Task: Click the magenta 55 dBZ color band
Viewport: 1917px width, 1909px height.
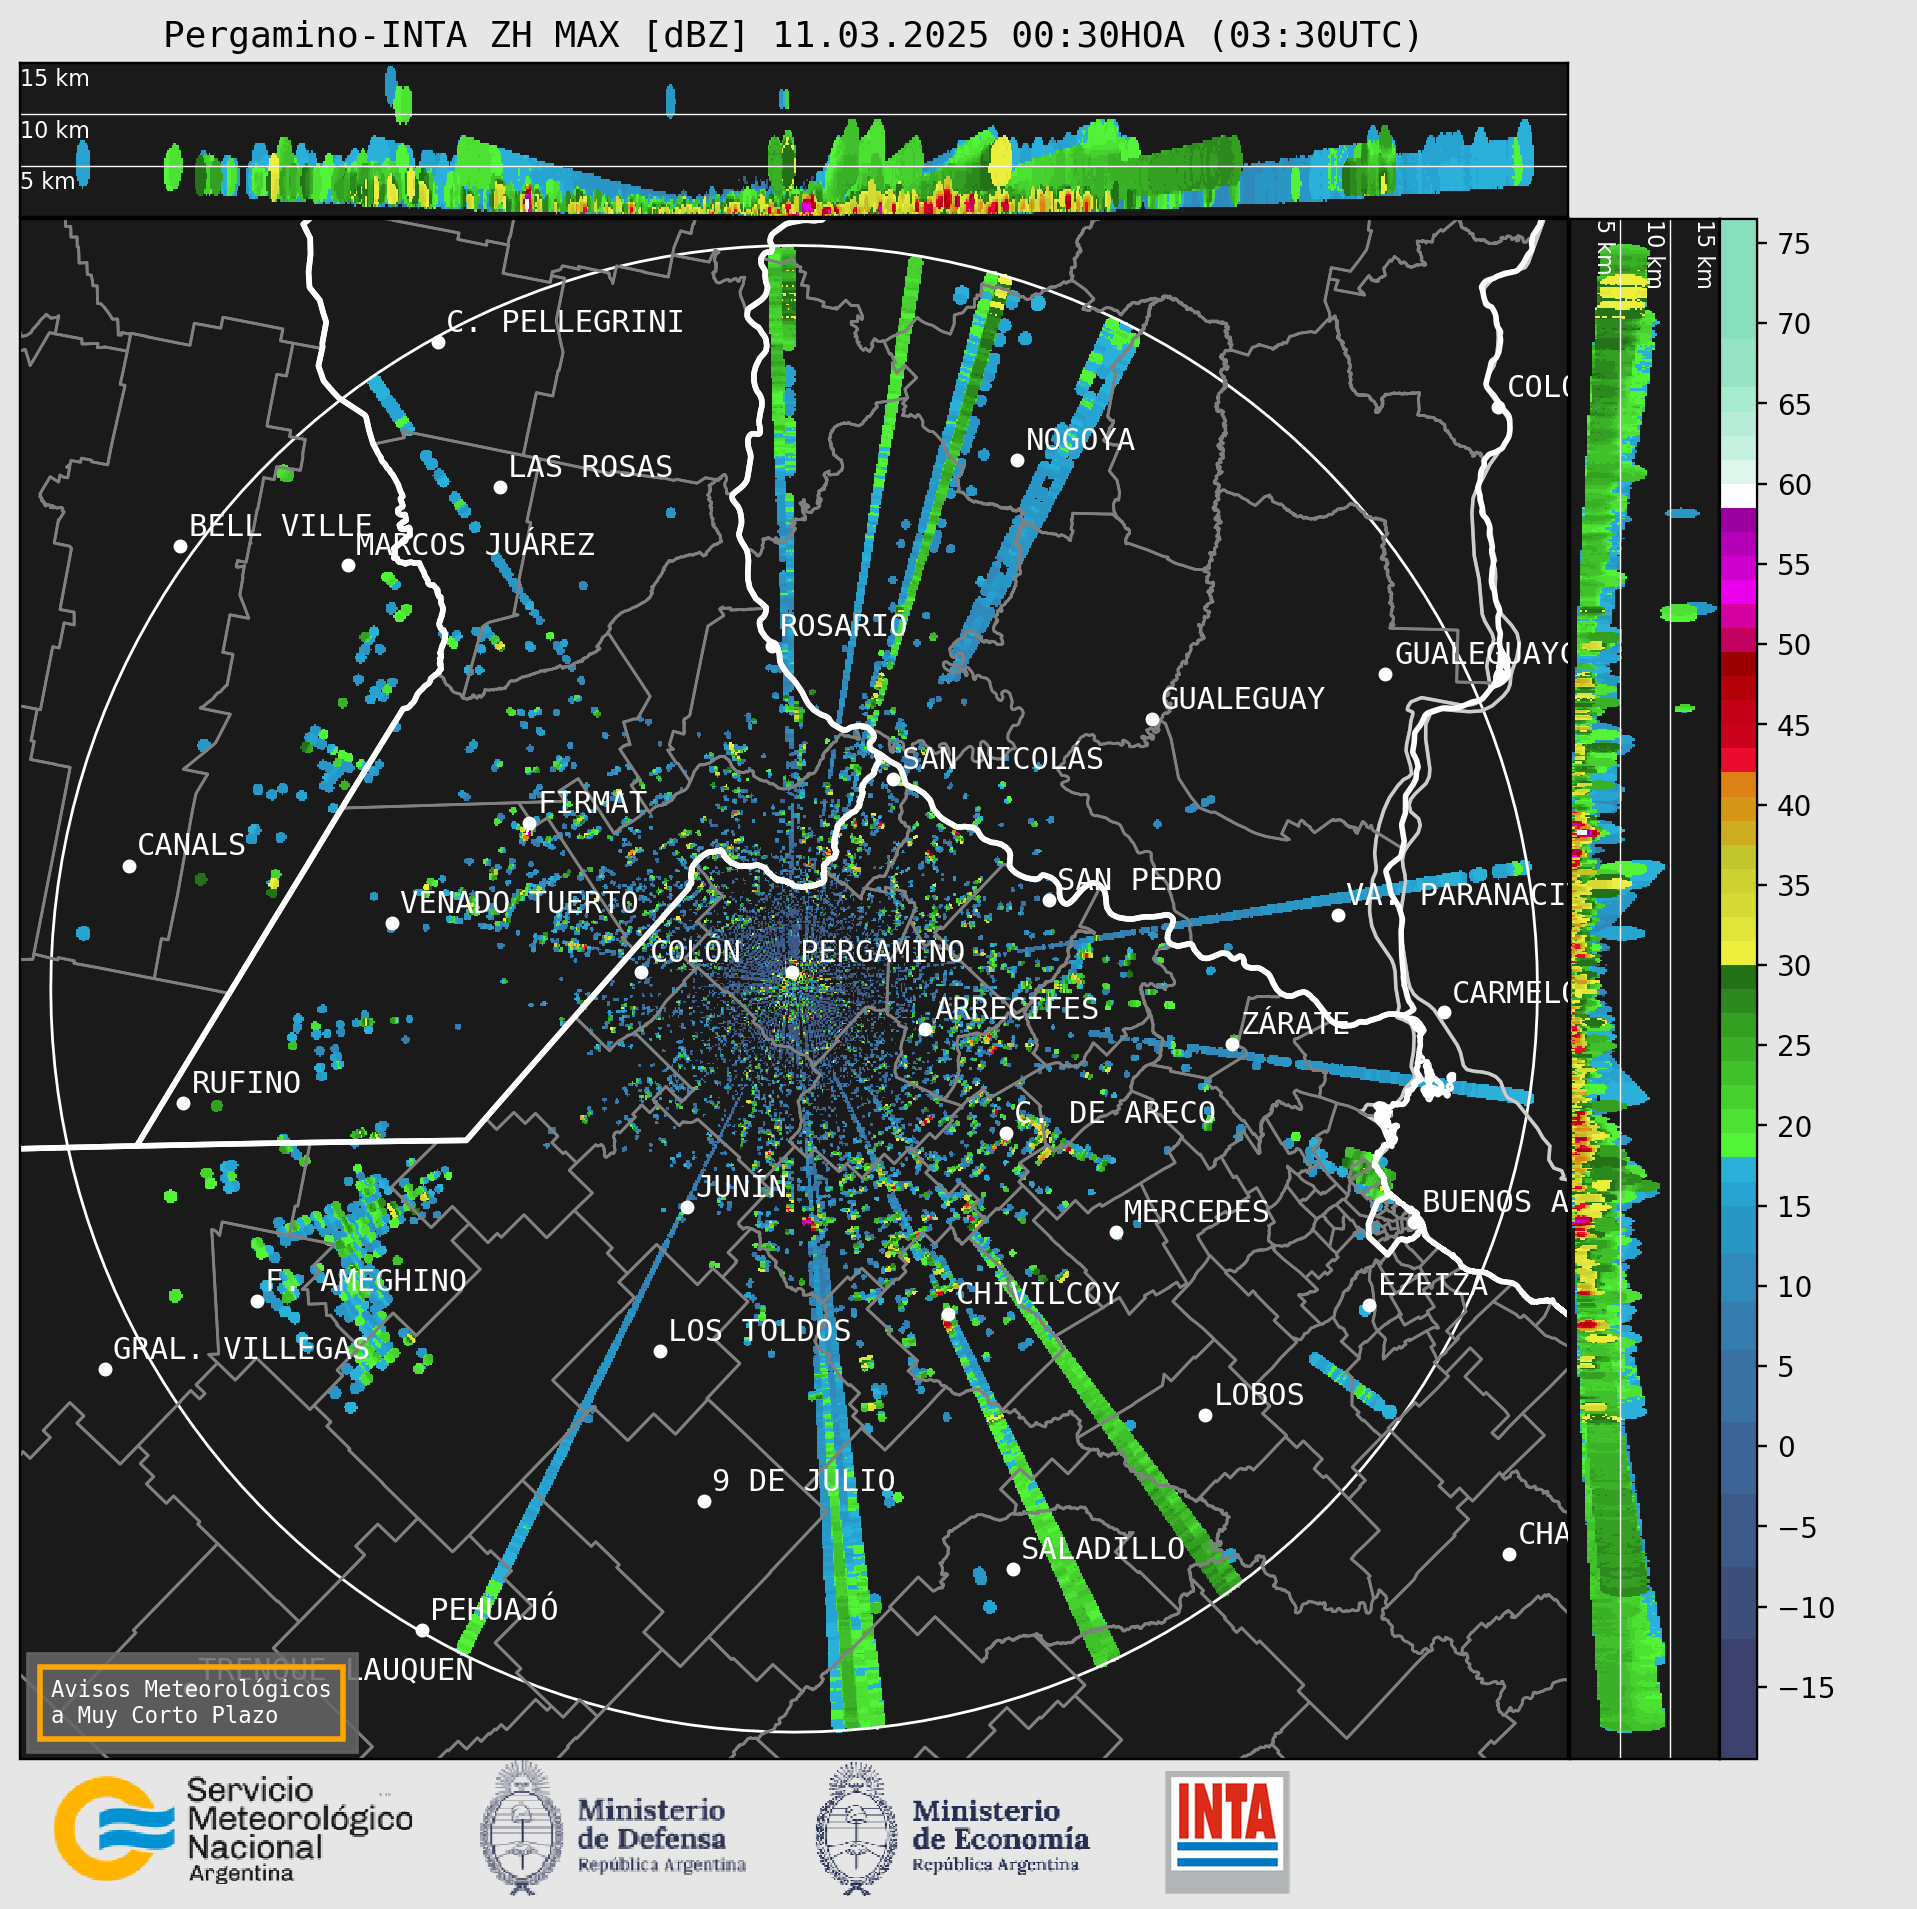Action: point(1738,568)
